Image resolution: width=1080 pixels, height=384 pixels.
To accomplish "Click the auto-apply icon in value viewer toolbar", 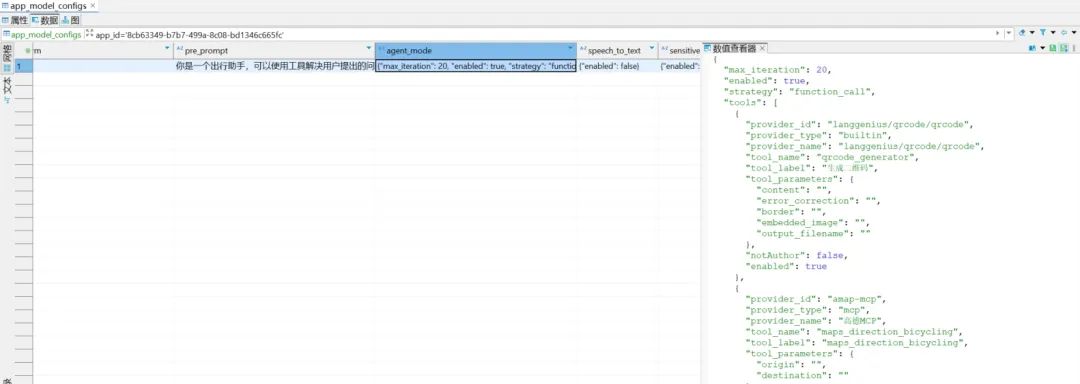I will [x=1064, y=48].
